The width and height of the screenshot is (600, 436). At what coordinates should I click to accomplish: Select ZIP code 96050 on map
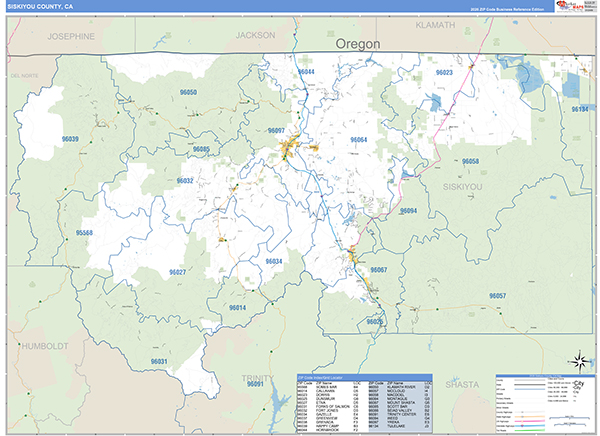[188, 92]
